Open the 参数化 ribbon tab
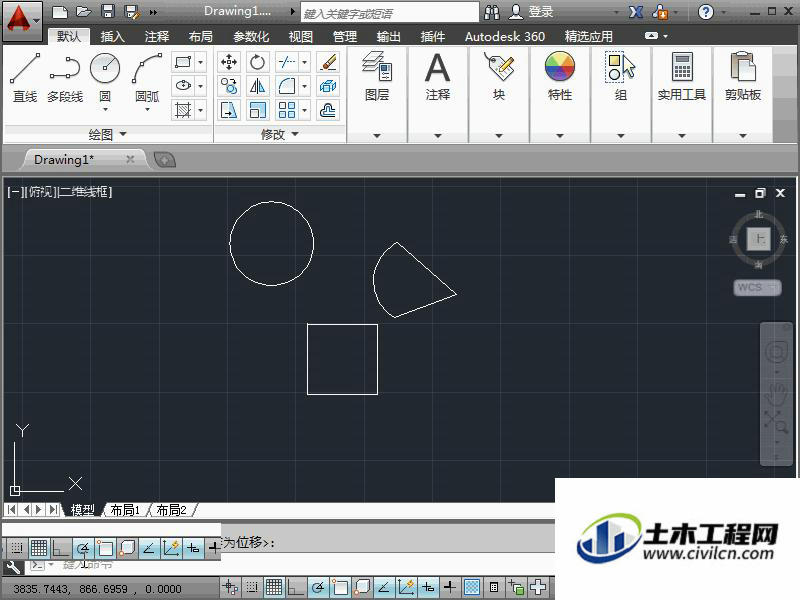 (251, 37)
